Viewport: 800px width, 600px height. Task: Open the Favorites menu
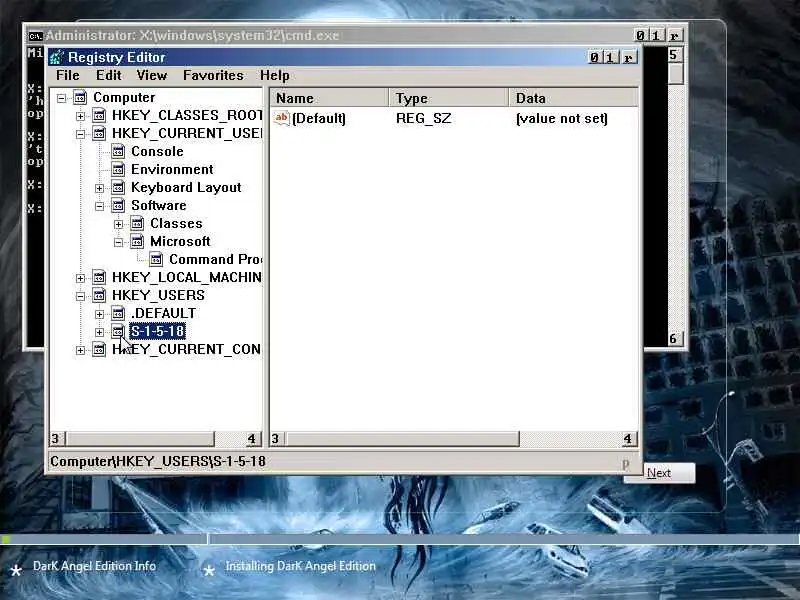[x=213, y=76]
